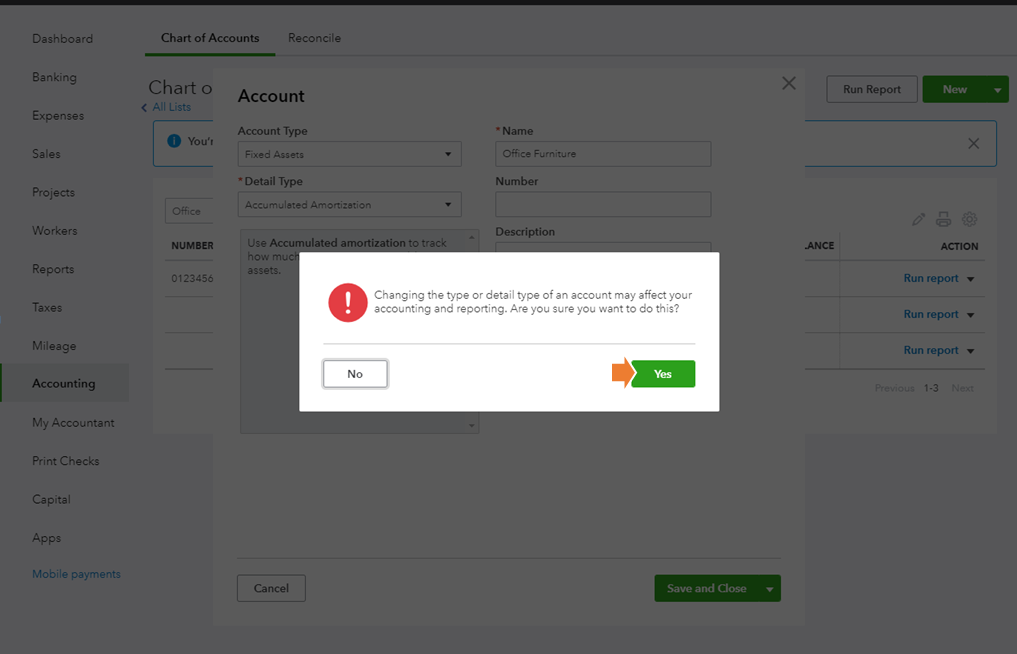Screen dimensions: 1017x654
Task: Expand the action arrow in the 0123456 row
Action: coord(971,279)
